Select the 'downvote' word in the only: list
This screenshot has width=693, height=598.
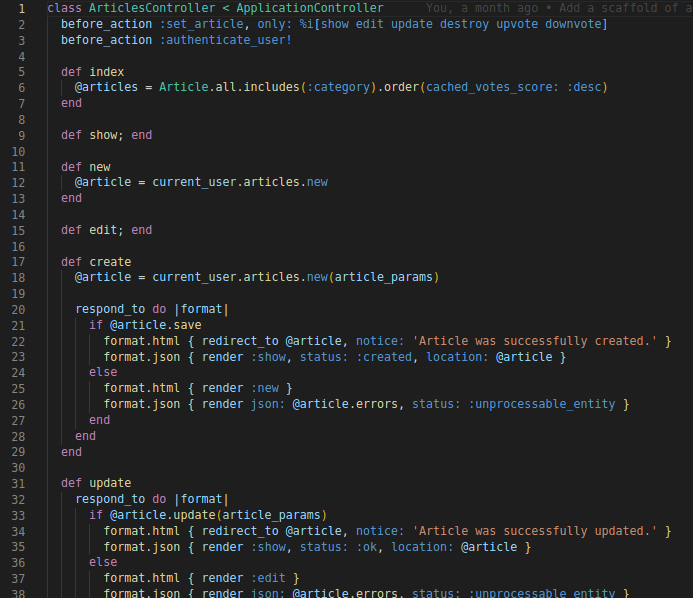click(x=572, y=24)
